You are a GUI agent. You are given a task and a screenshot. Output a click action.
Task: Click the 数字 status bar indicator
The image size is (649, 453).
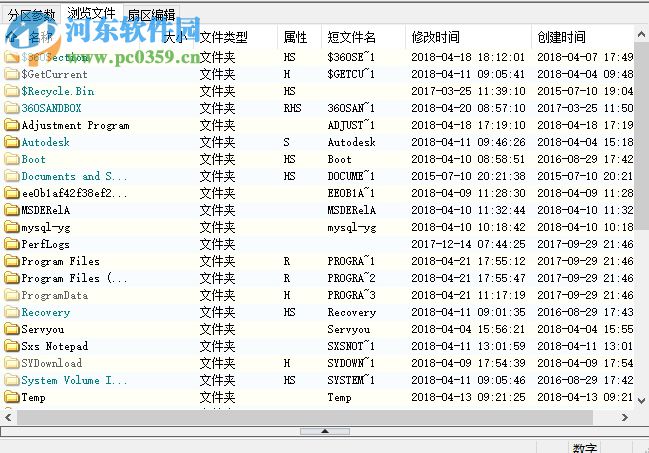[x=584, y=447]
